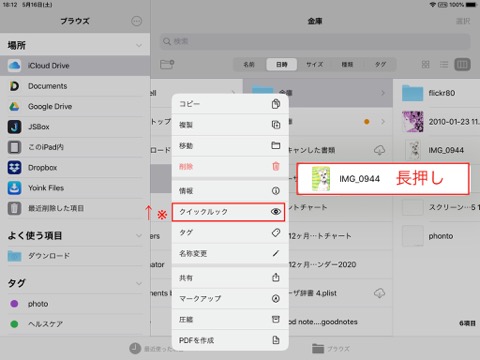Open IMG_0944 sketch thumbnail in column
480x360 pixels.
(413, 150)
